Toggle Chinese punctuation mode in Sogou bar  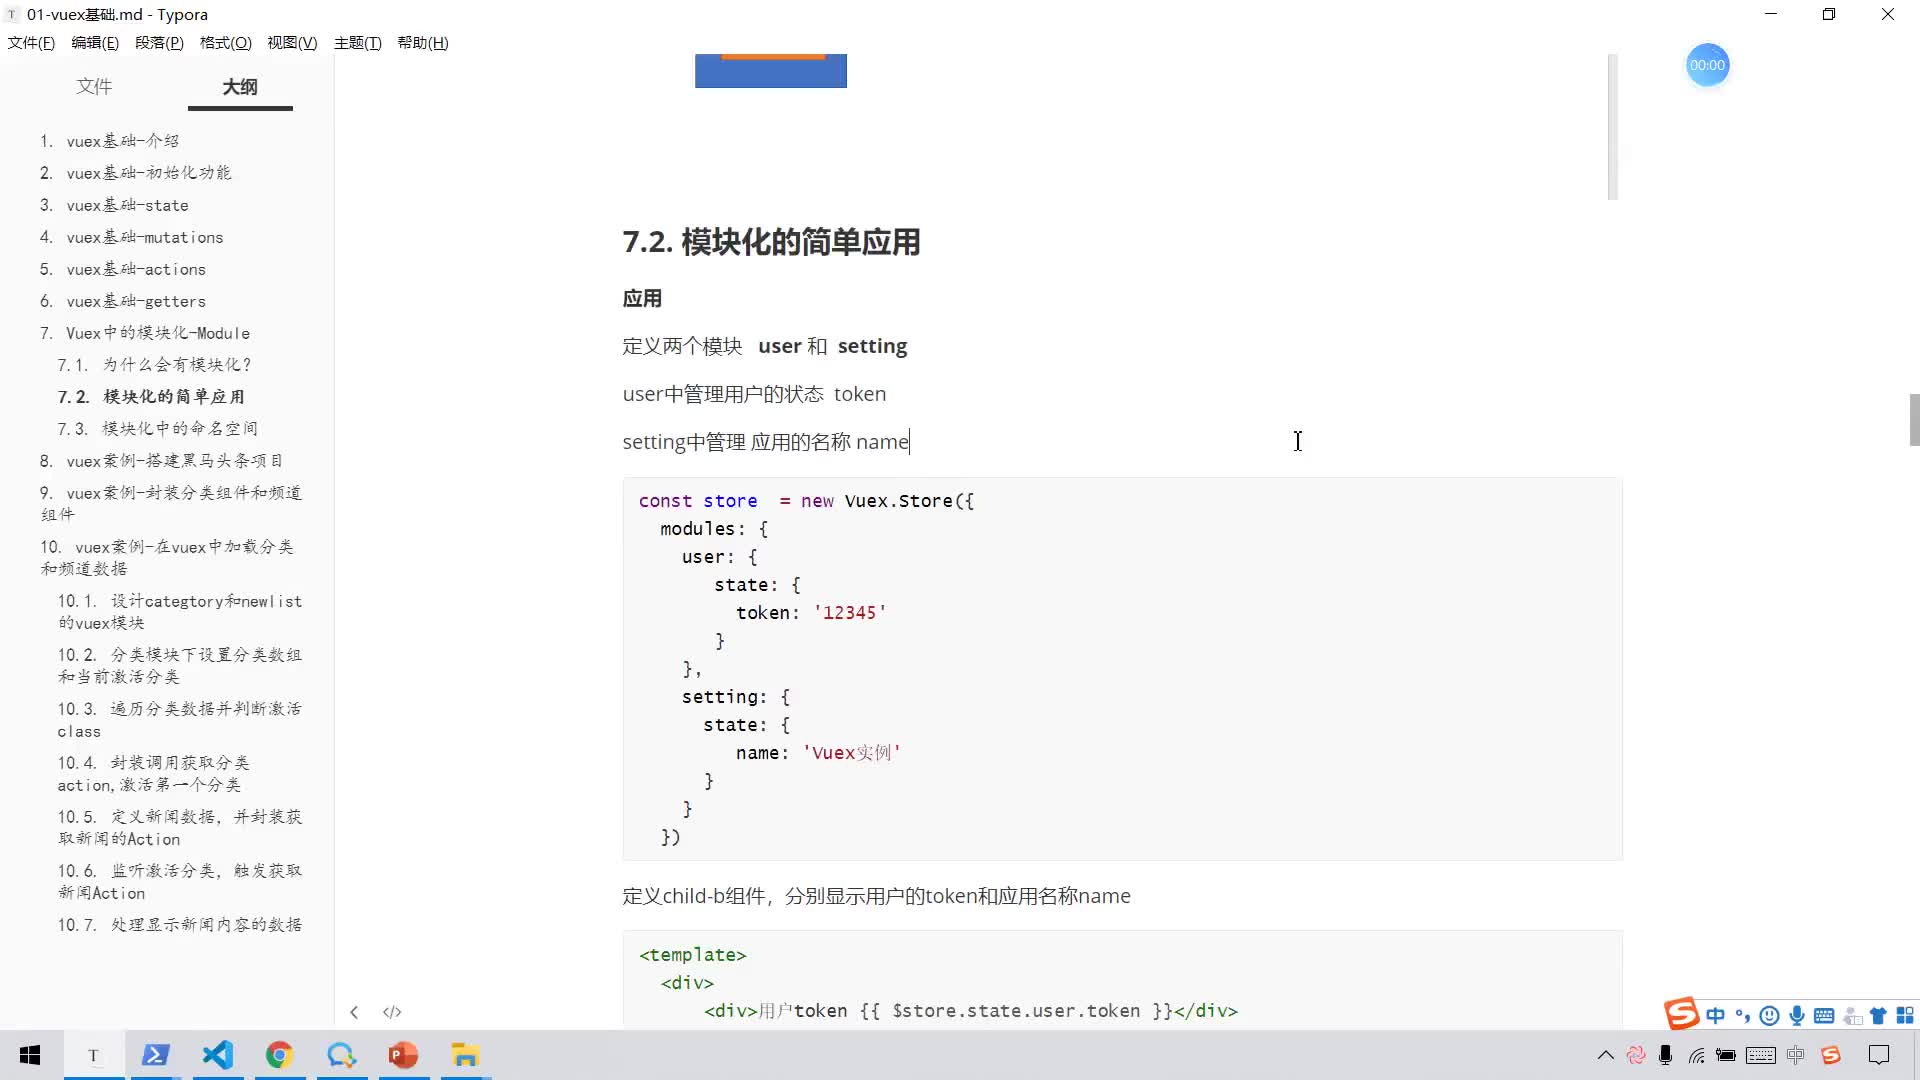1743,1016
